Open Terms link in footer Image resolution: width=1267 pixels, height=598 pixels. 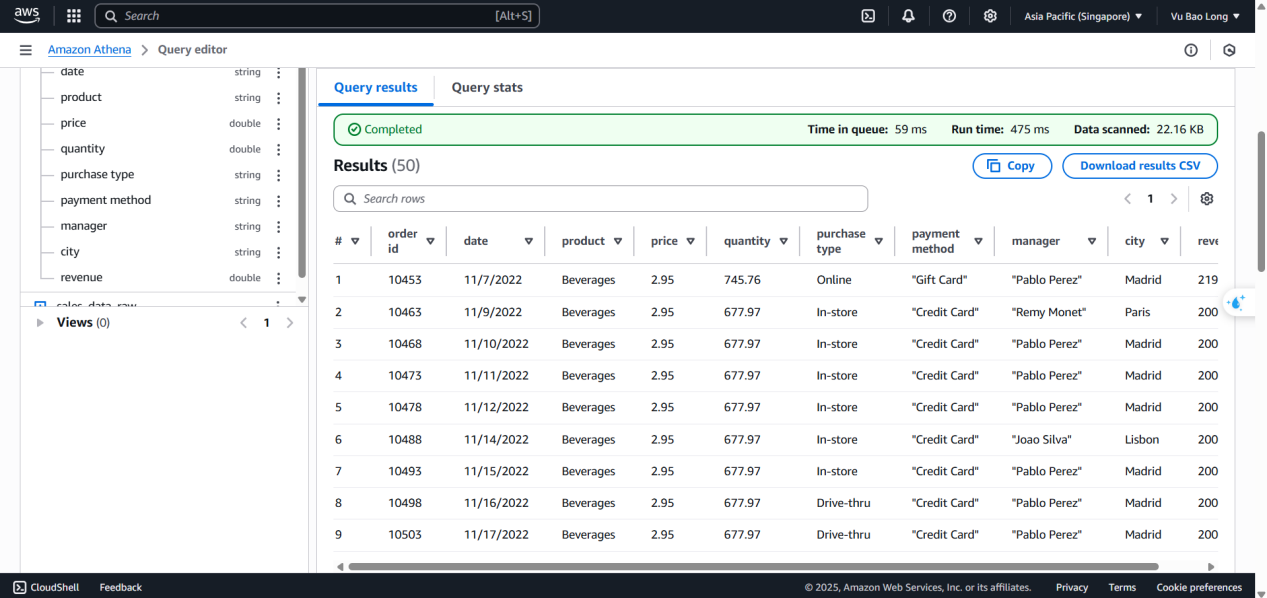[x=1122, y=587]
